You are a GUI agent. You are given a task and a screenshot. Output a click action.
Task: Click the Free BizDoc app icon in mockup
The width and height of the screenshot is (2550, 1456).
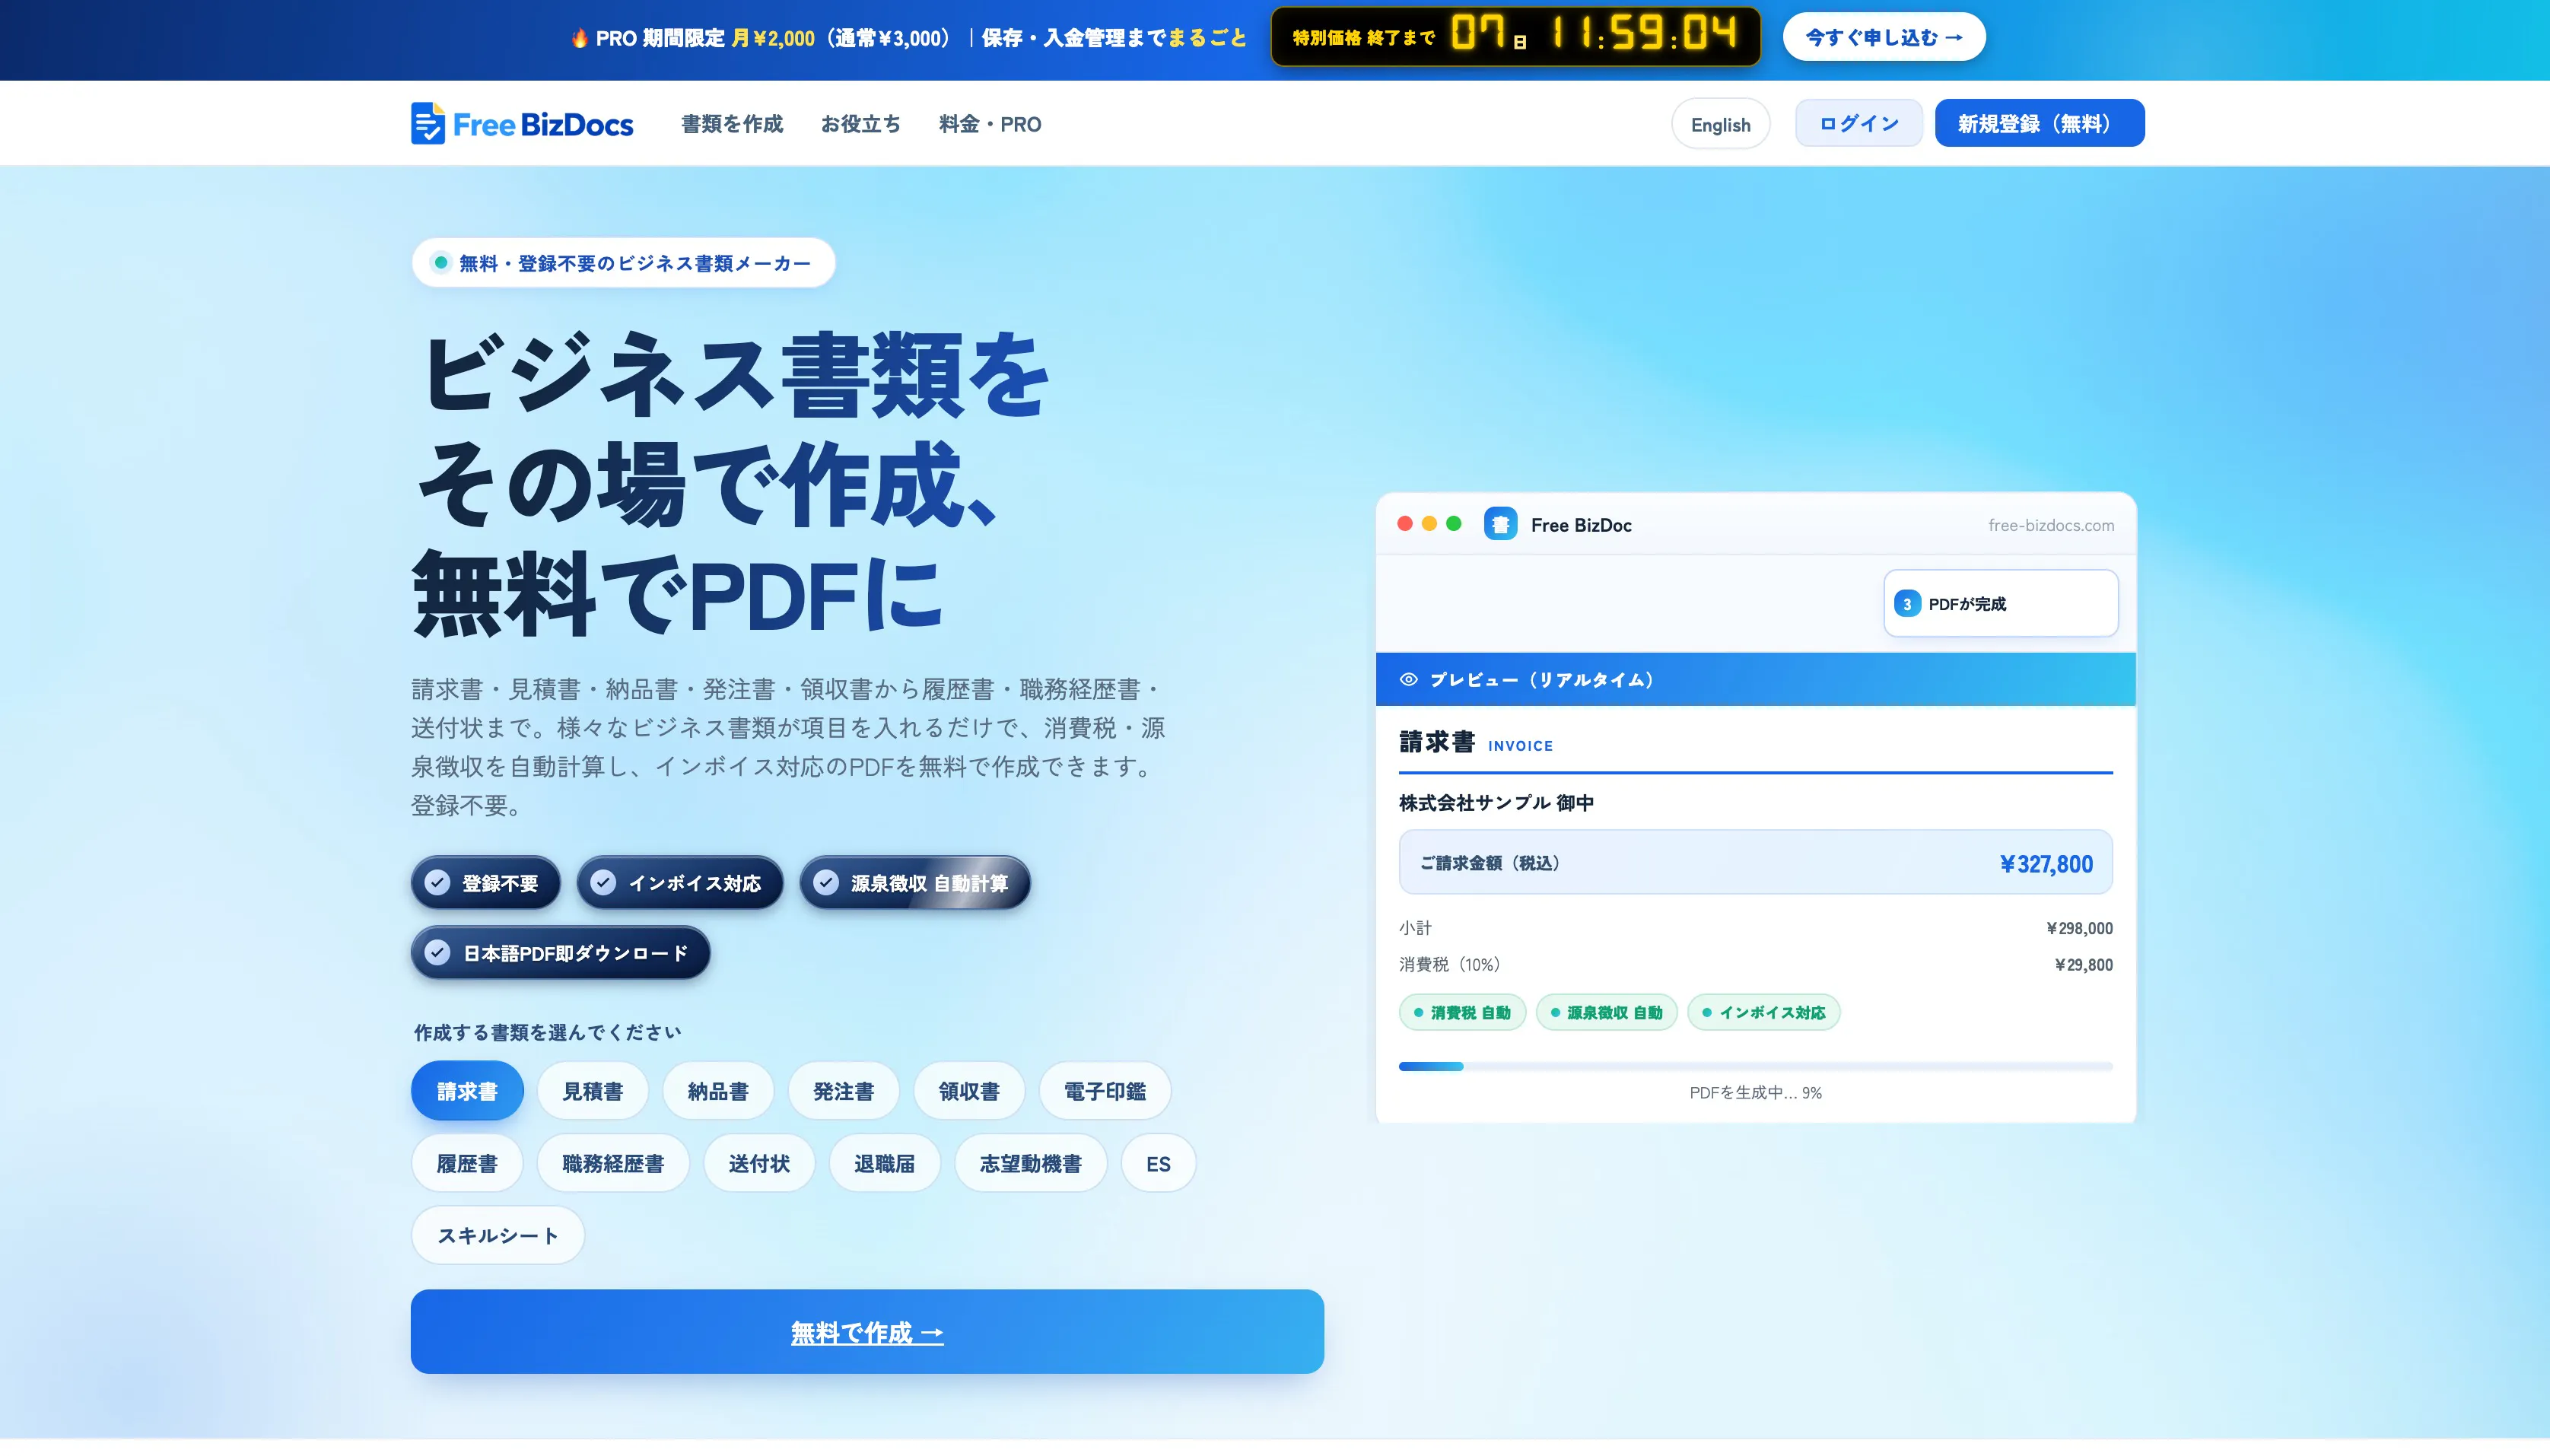[x=1500, y=524]
